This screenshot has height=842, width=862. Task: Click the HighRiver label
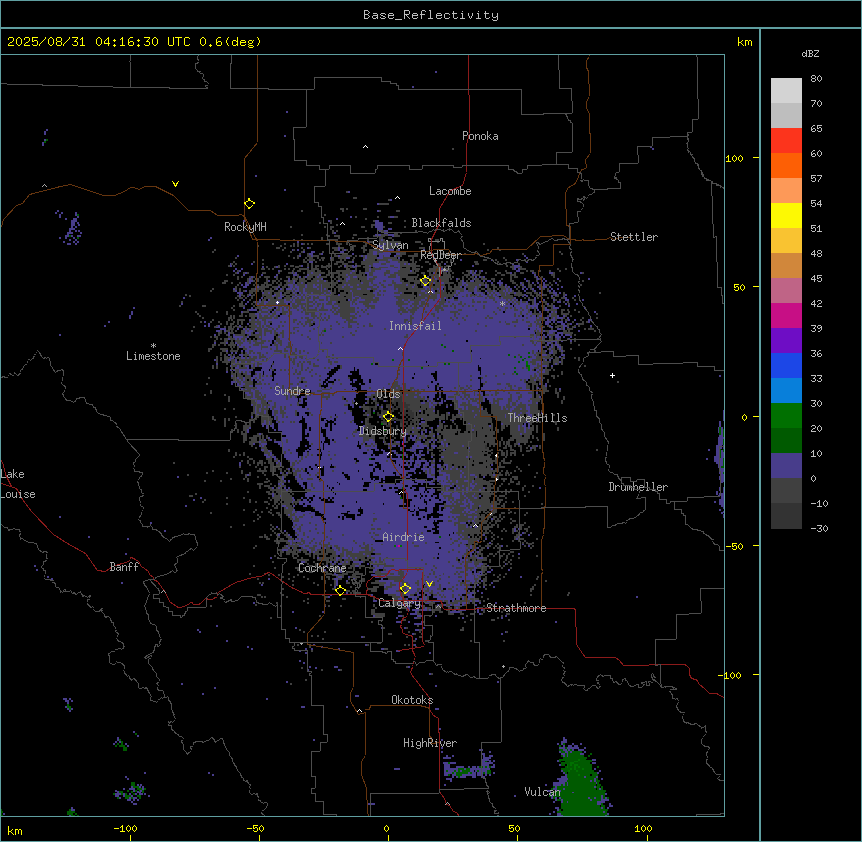[x=430, y=743]
